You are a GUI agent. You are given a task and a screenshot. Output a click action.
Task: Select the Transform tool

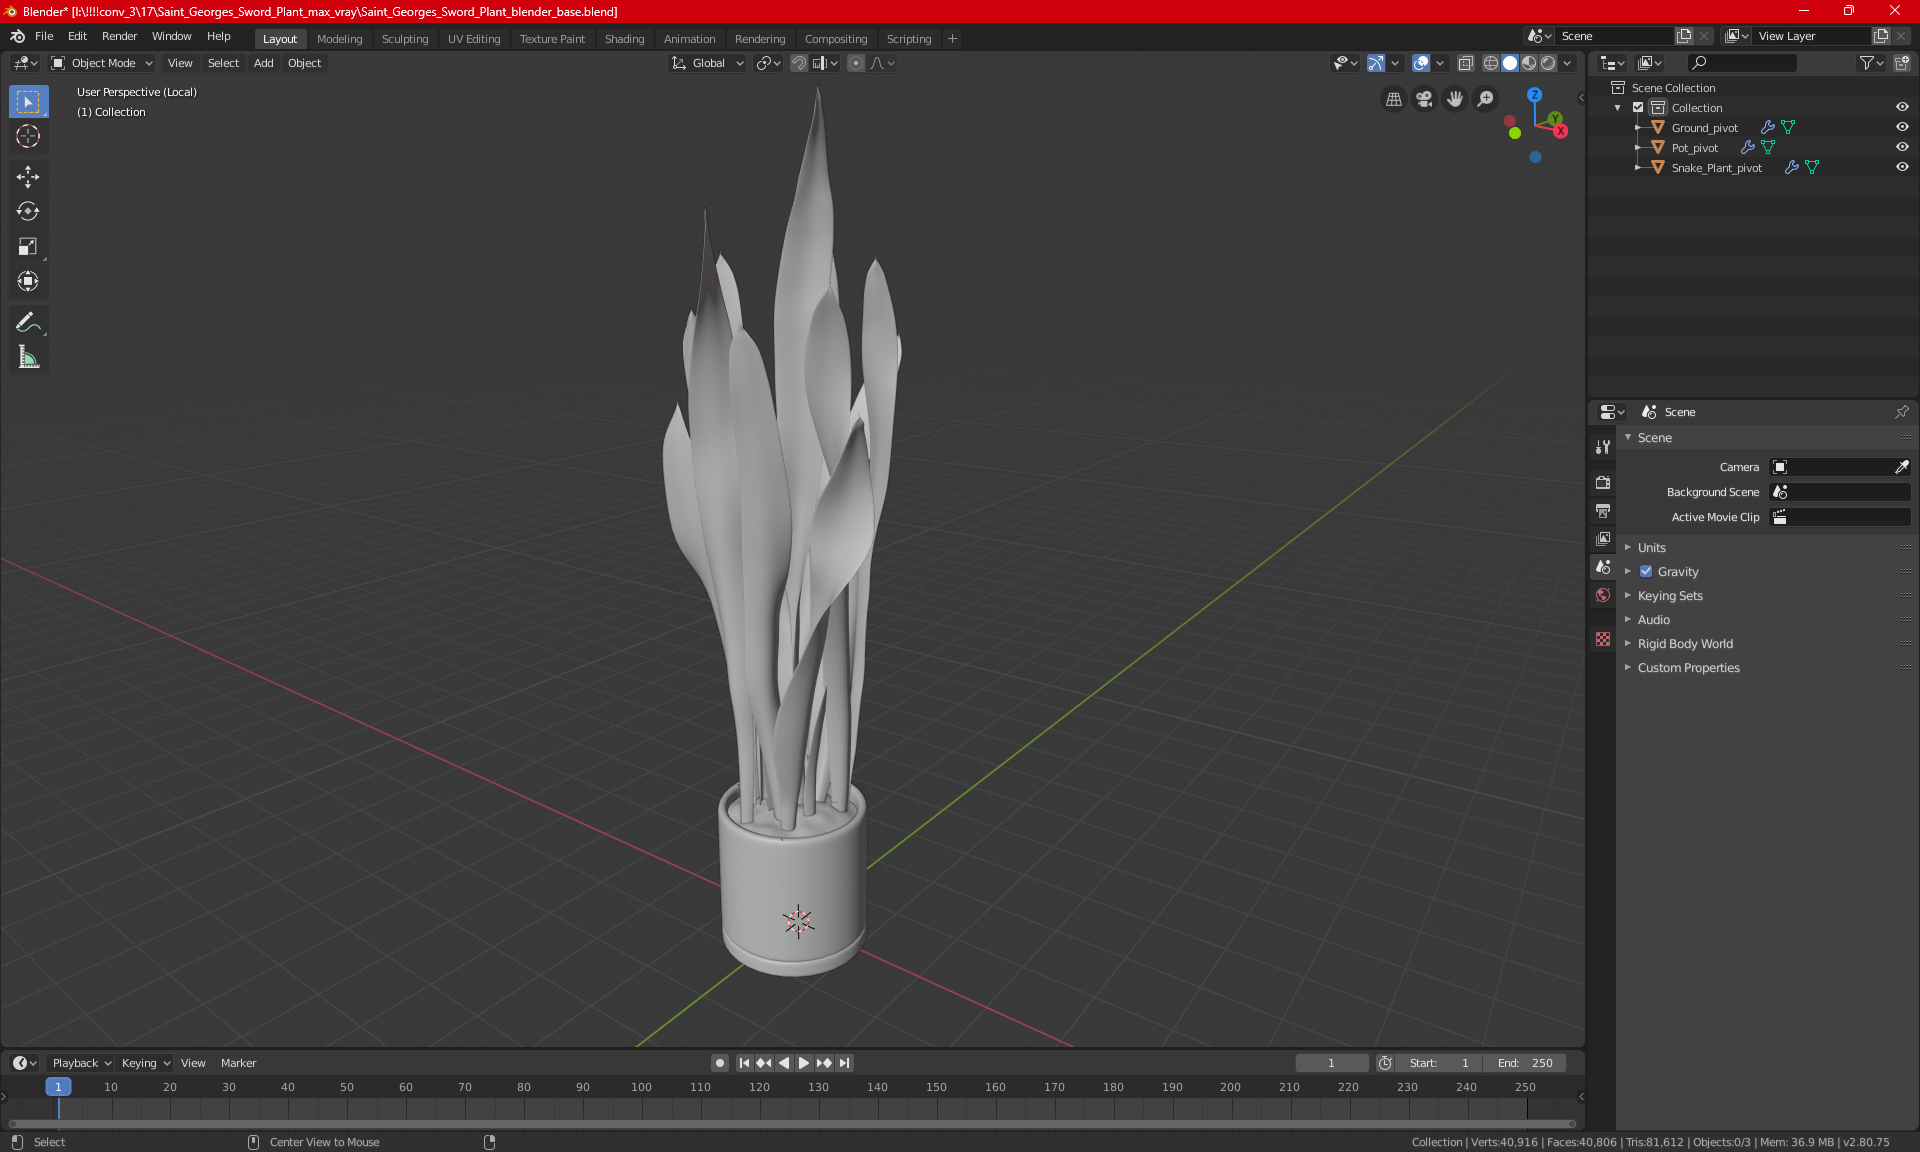click(28, 282)
